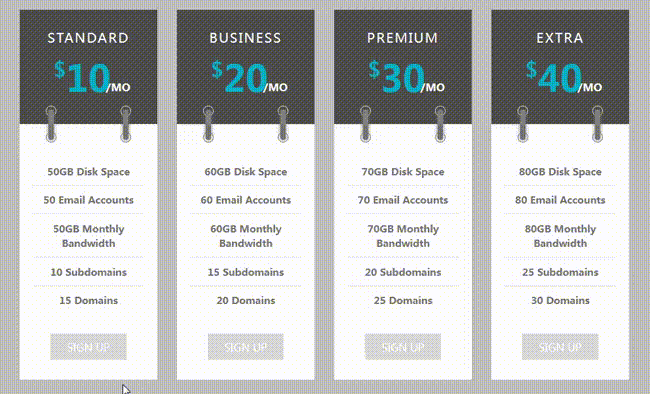Click the right binder ring on Business card
The image size is (650, 394).
[x=283, y=124]
